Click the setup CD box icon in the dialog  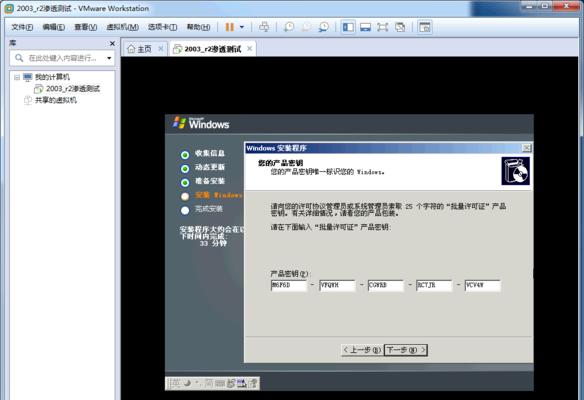(x=515, y=171)
